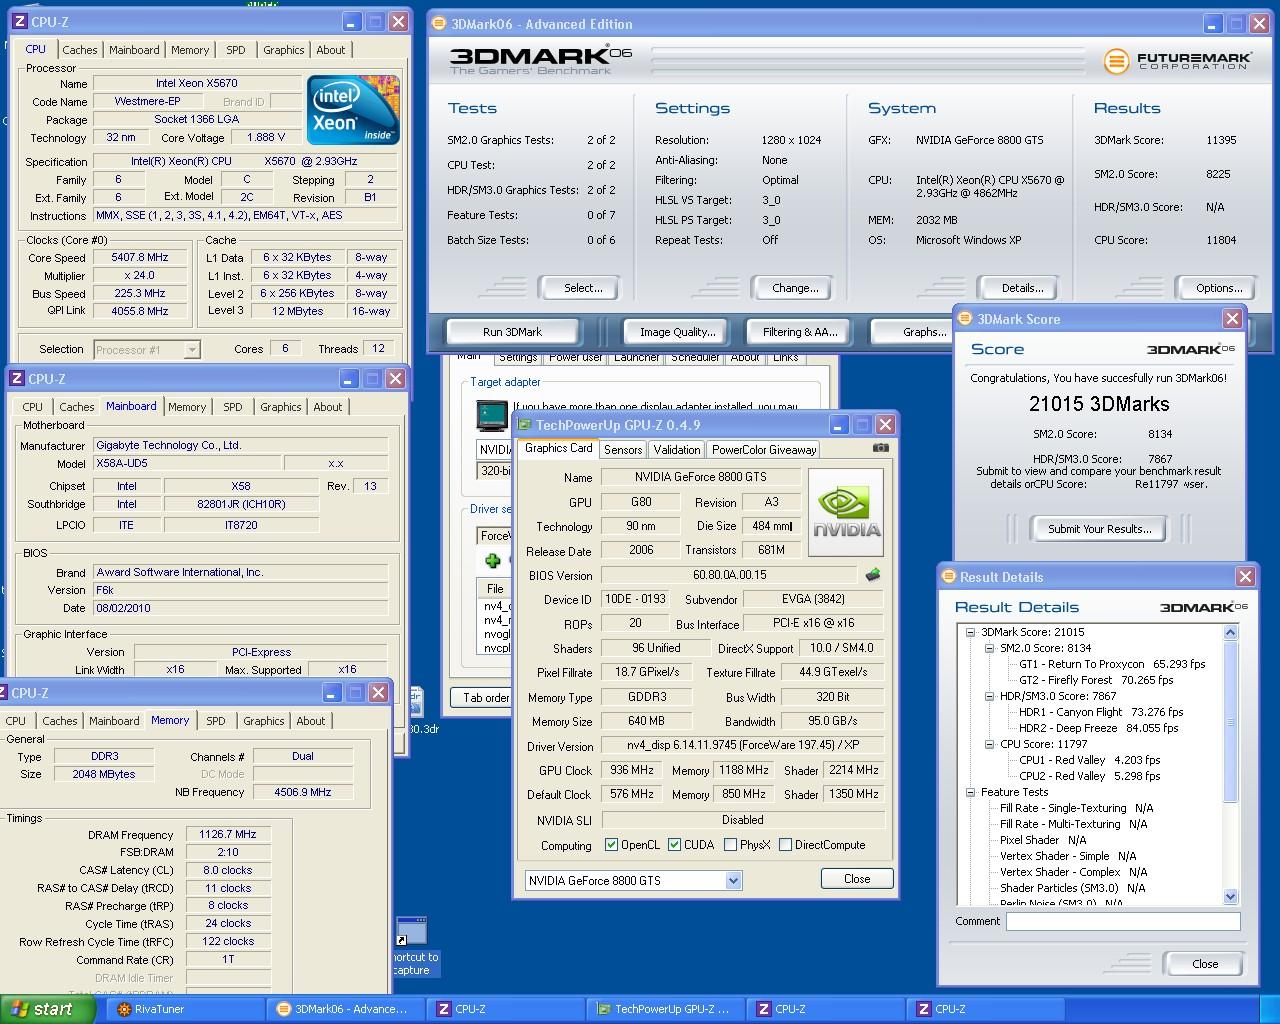The image size is (1280, 1024).
Task: Open the Caches tab in the top CPU-Z window
Action: pos(80,50)
